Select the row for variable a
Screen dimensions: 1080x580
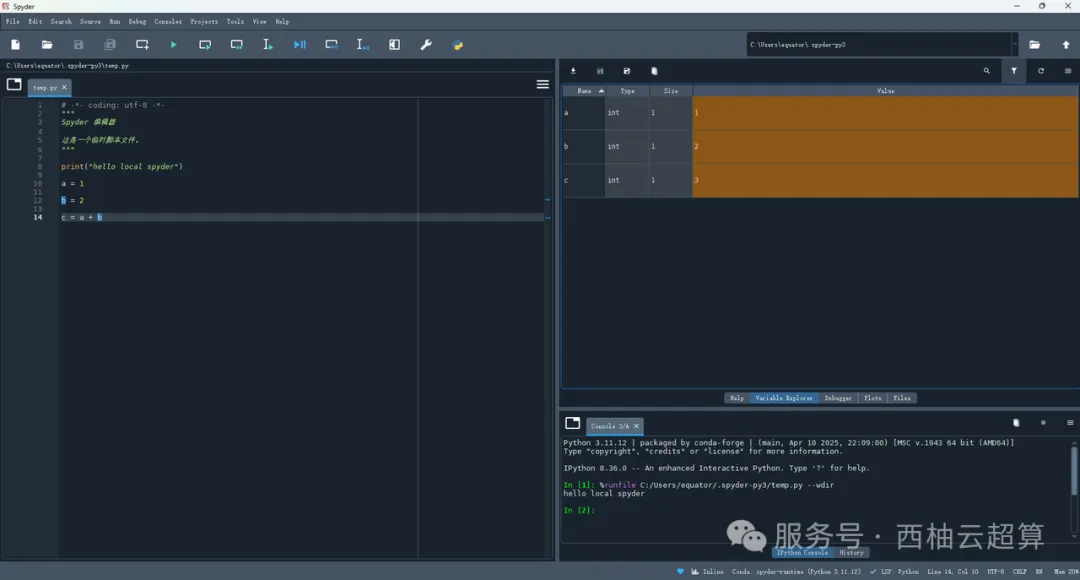pyautogui.click(x=820, y=112)
